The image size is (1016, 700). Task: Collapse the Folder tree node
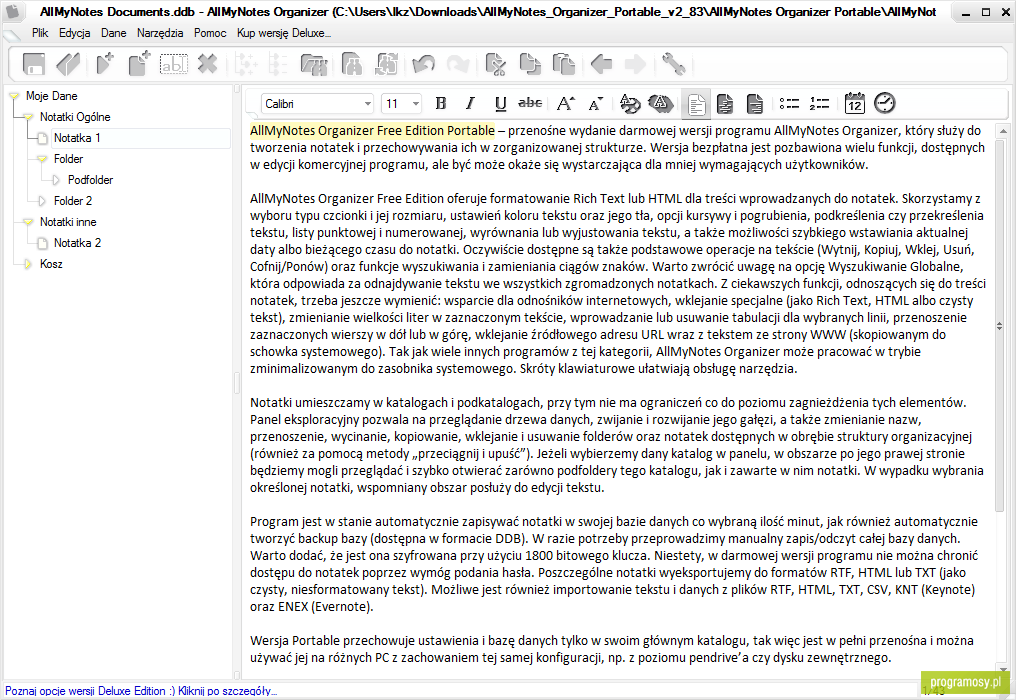(42, 159)
